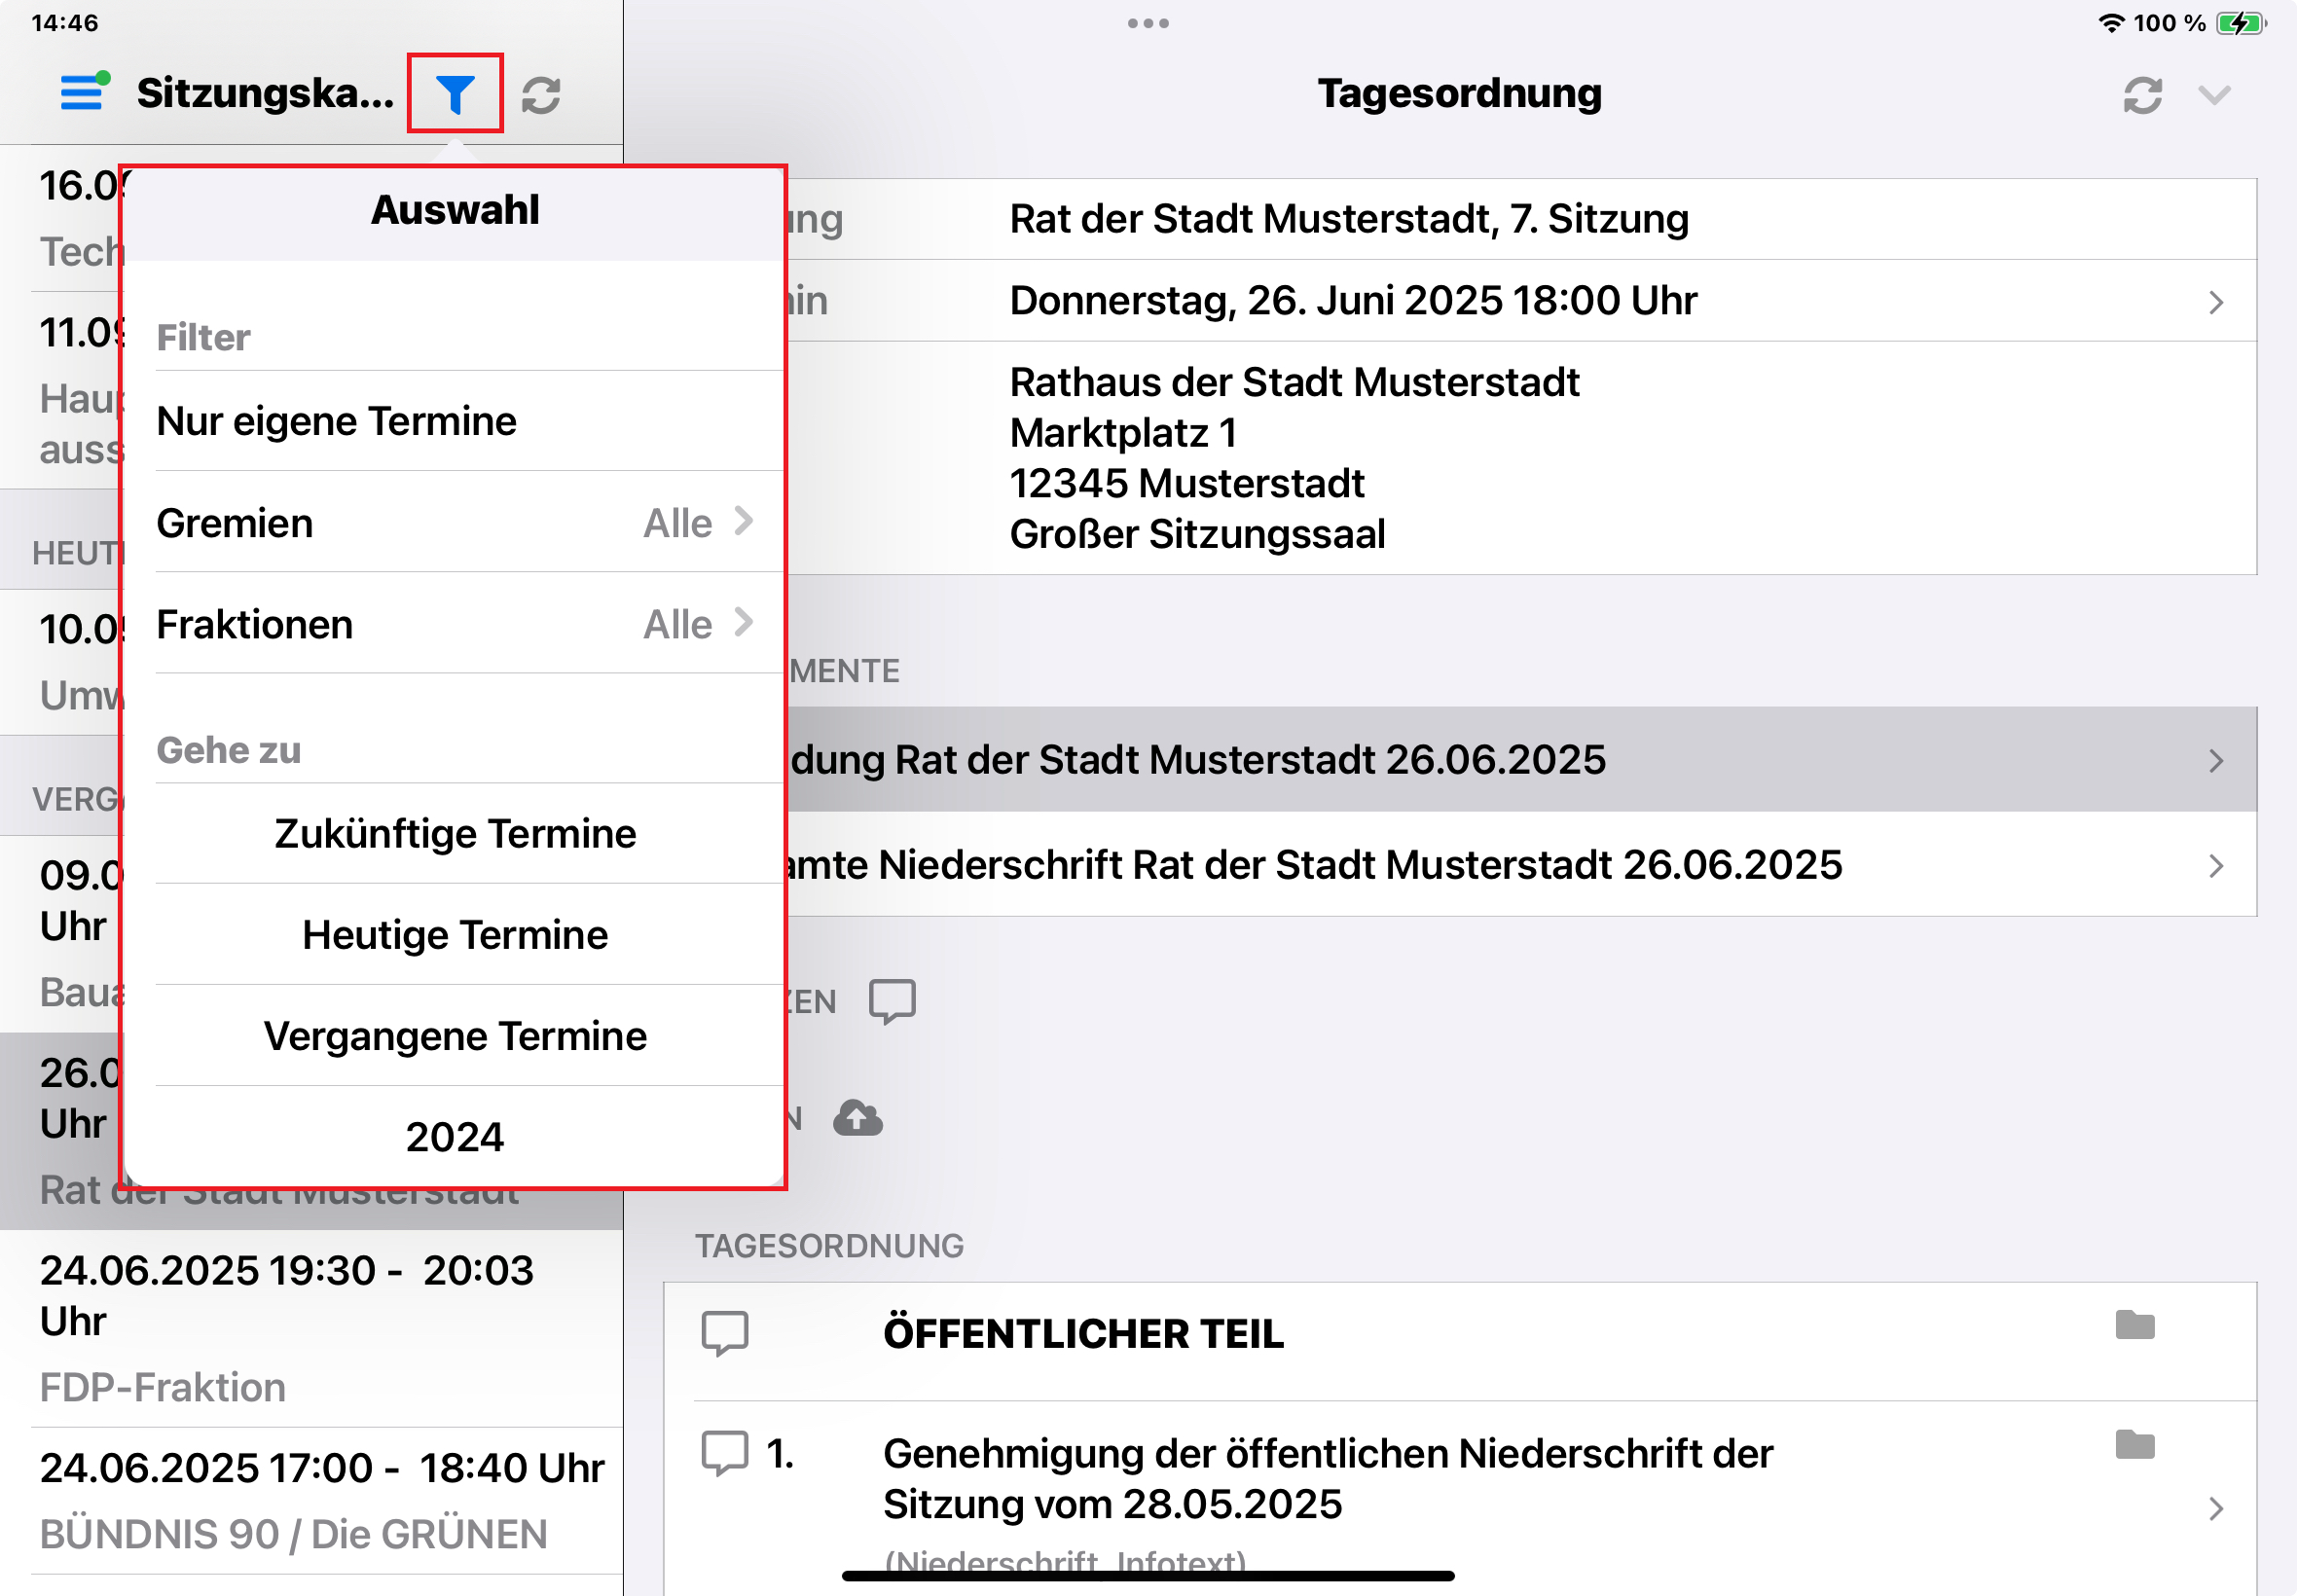Open comments for ÖFFENTLICHER TEIL
The height and width of the screenshot is (1596, 2297).
(724, 1332)
